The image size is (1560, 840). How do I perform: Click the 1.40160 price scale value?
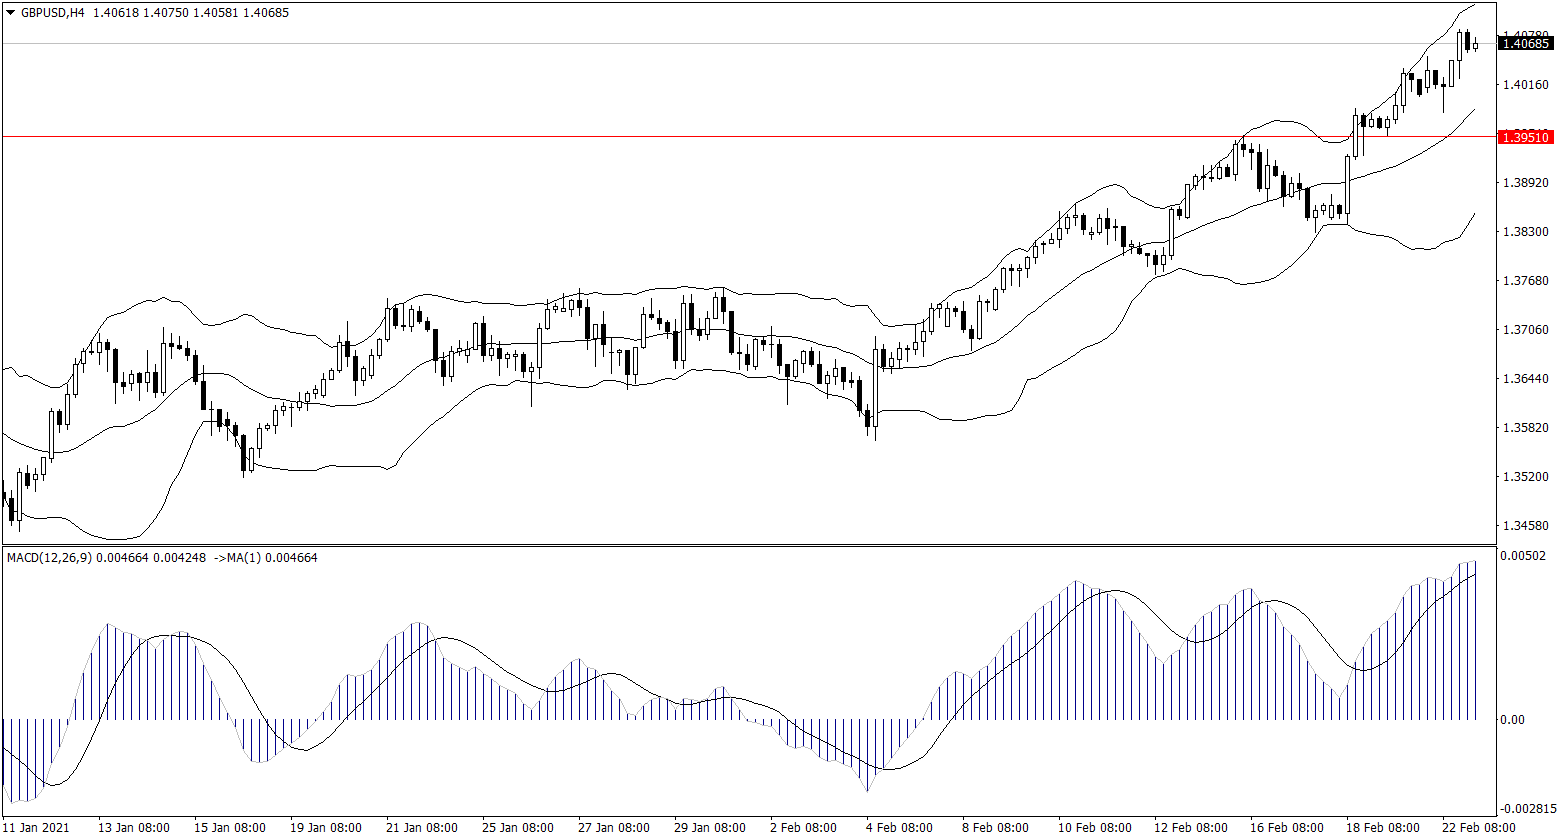click(x=1525, y=85)
